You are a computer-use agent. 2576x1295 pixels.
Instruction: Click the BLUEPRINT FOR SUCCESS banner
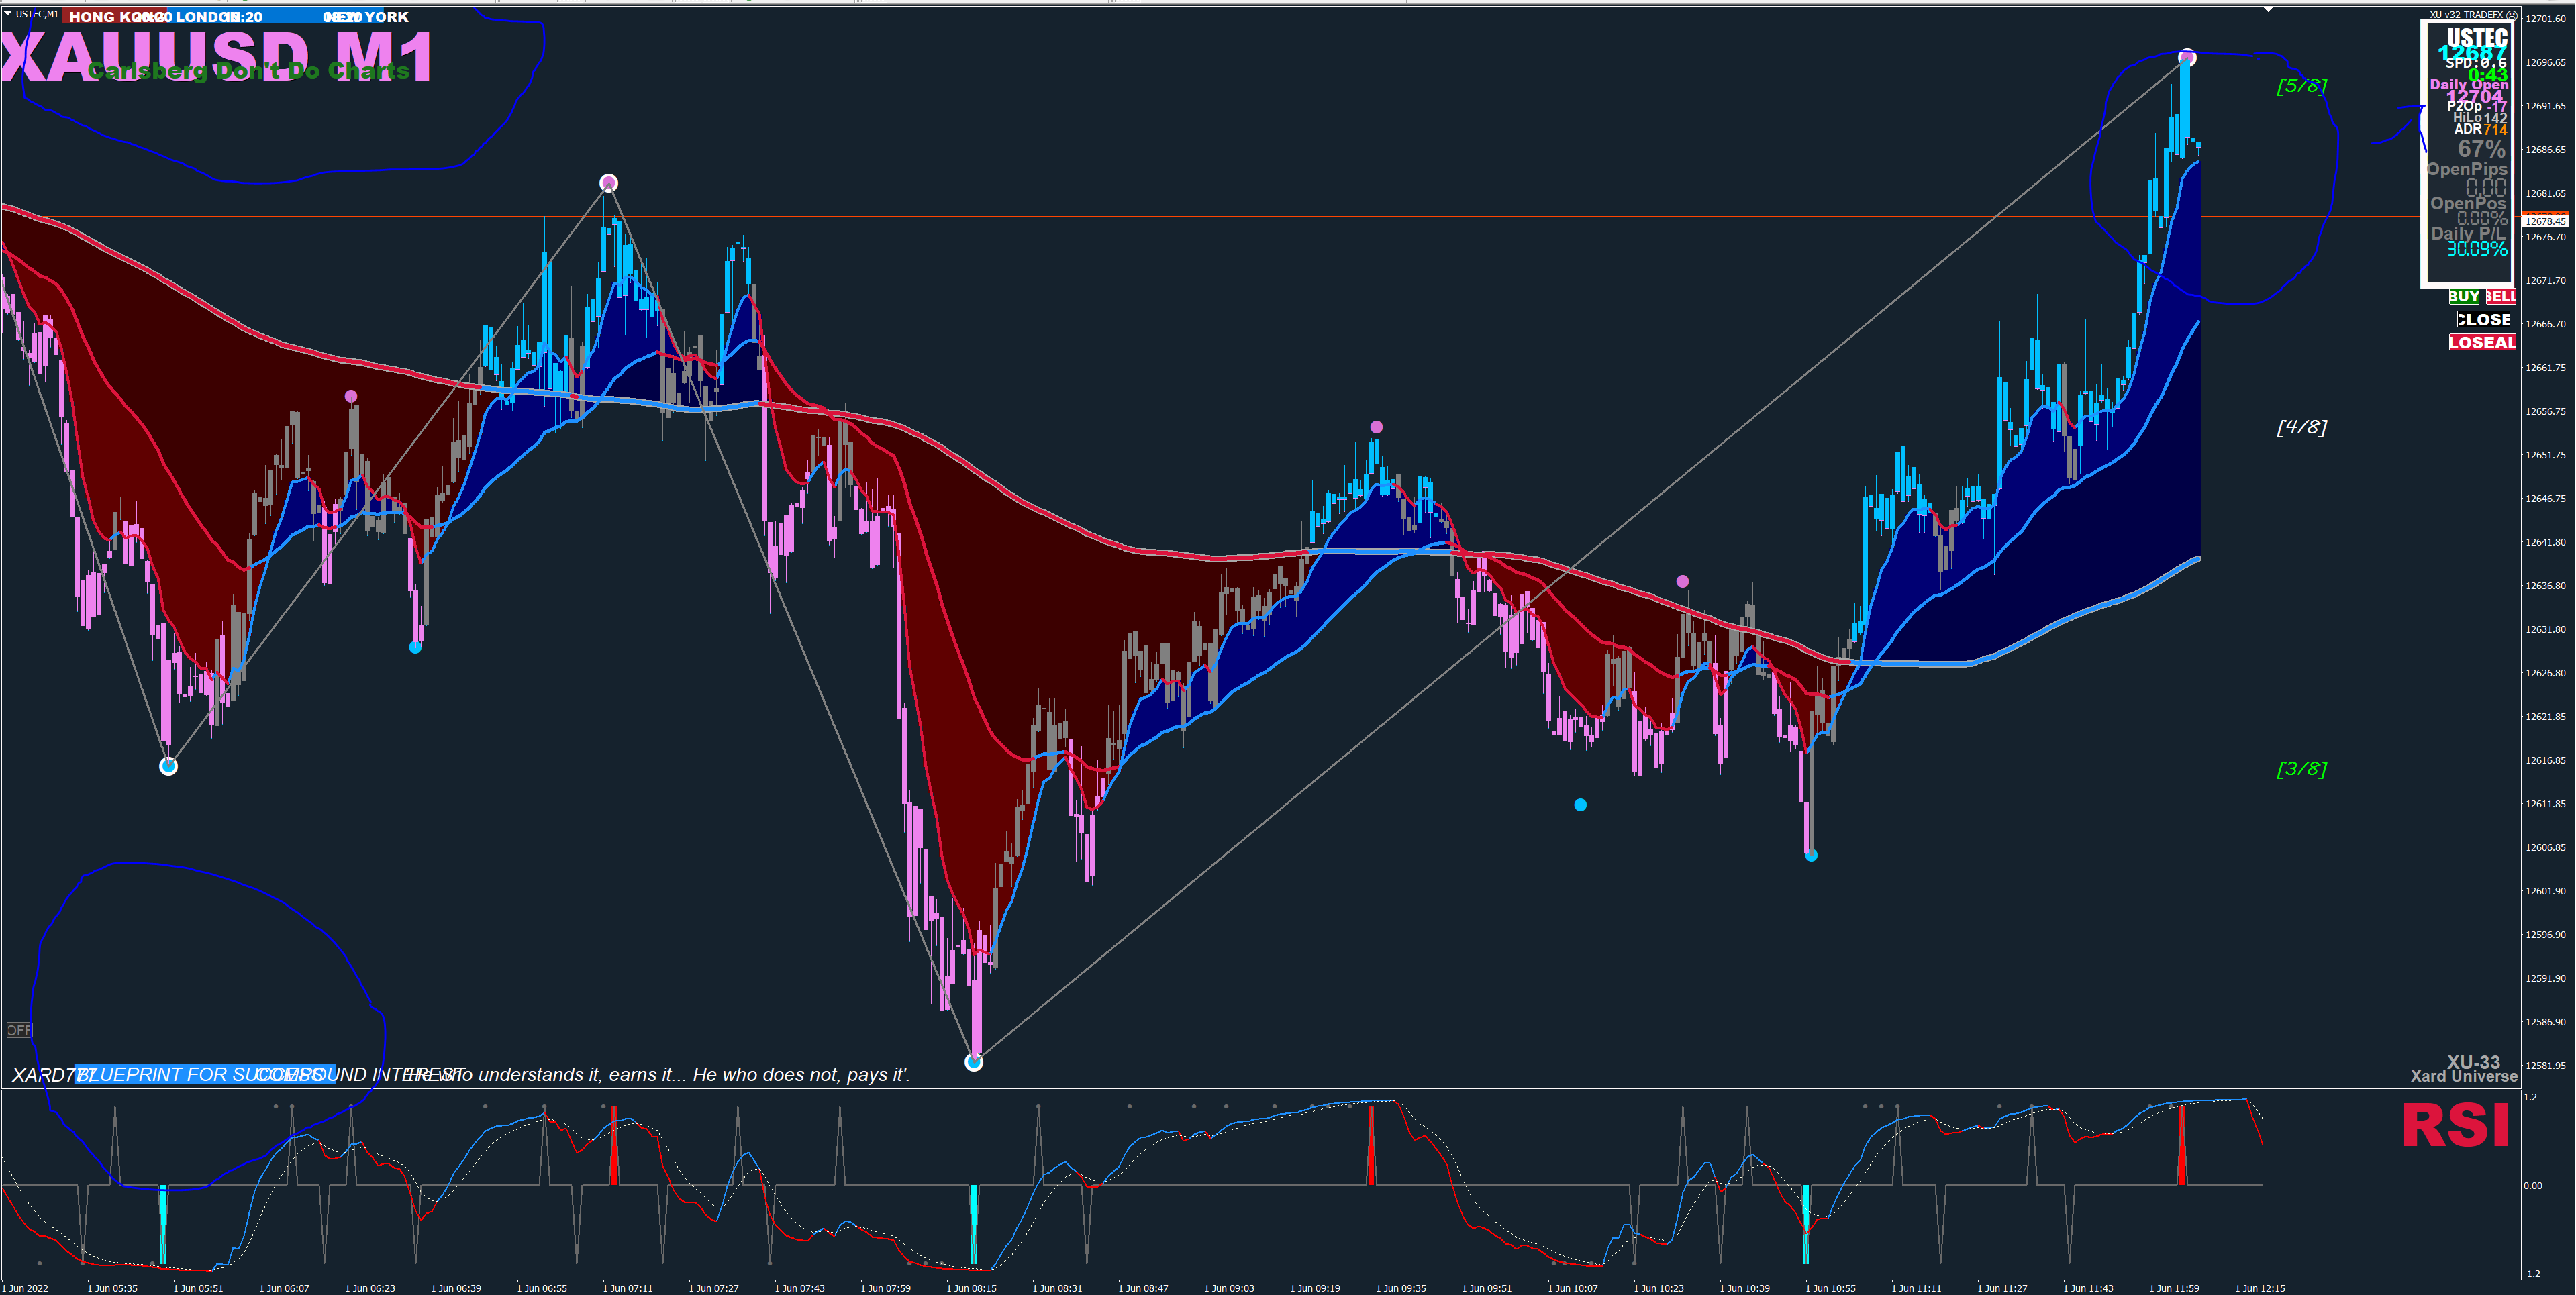pyautogui.click(x=205, y=1075)
